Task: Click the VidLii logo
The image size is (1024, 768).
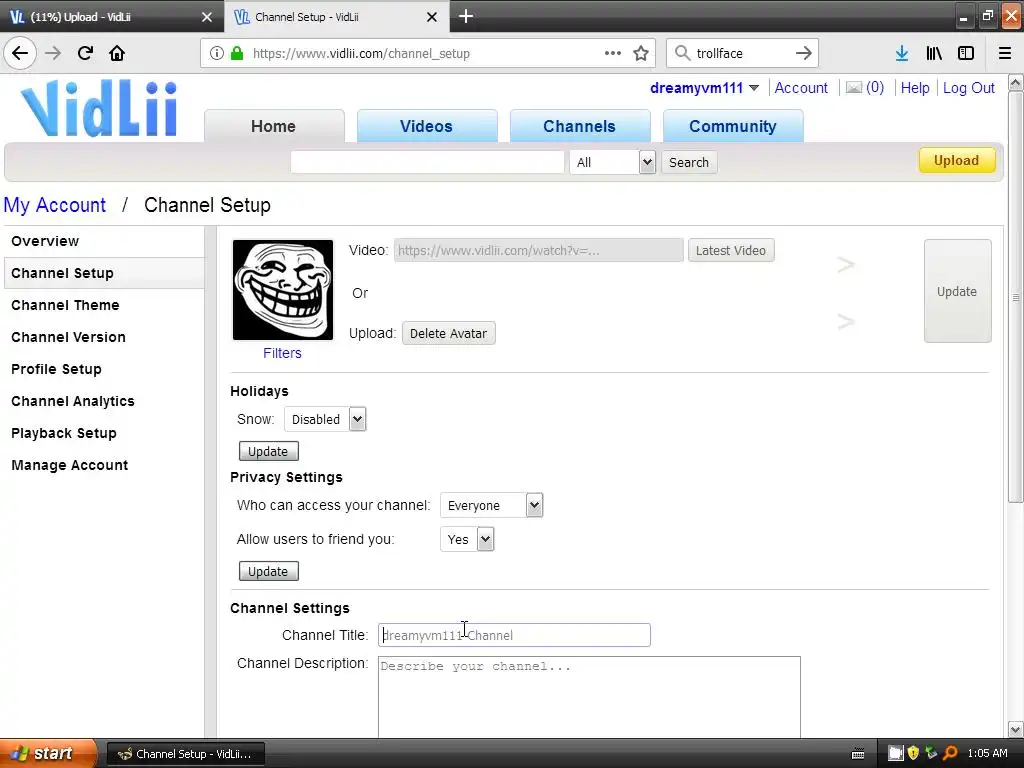Action: (x=99, y=108)
